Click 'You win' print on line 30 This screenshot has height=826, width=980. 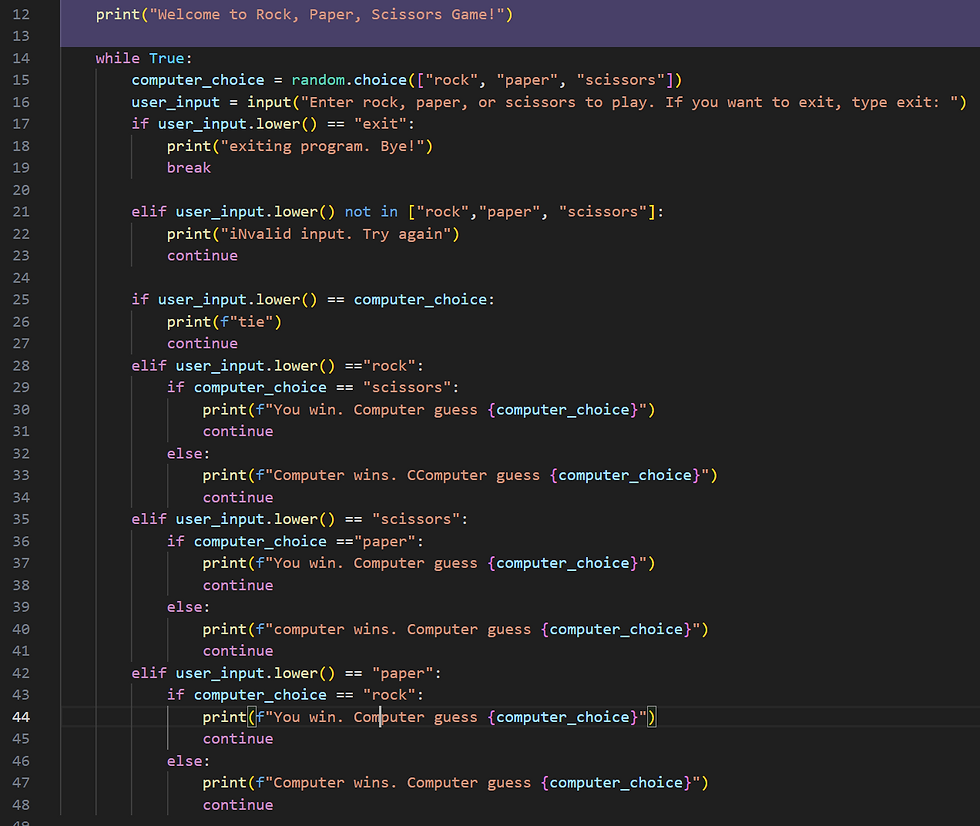(429, 410)
